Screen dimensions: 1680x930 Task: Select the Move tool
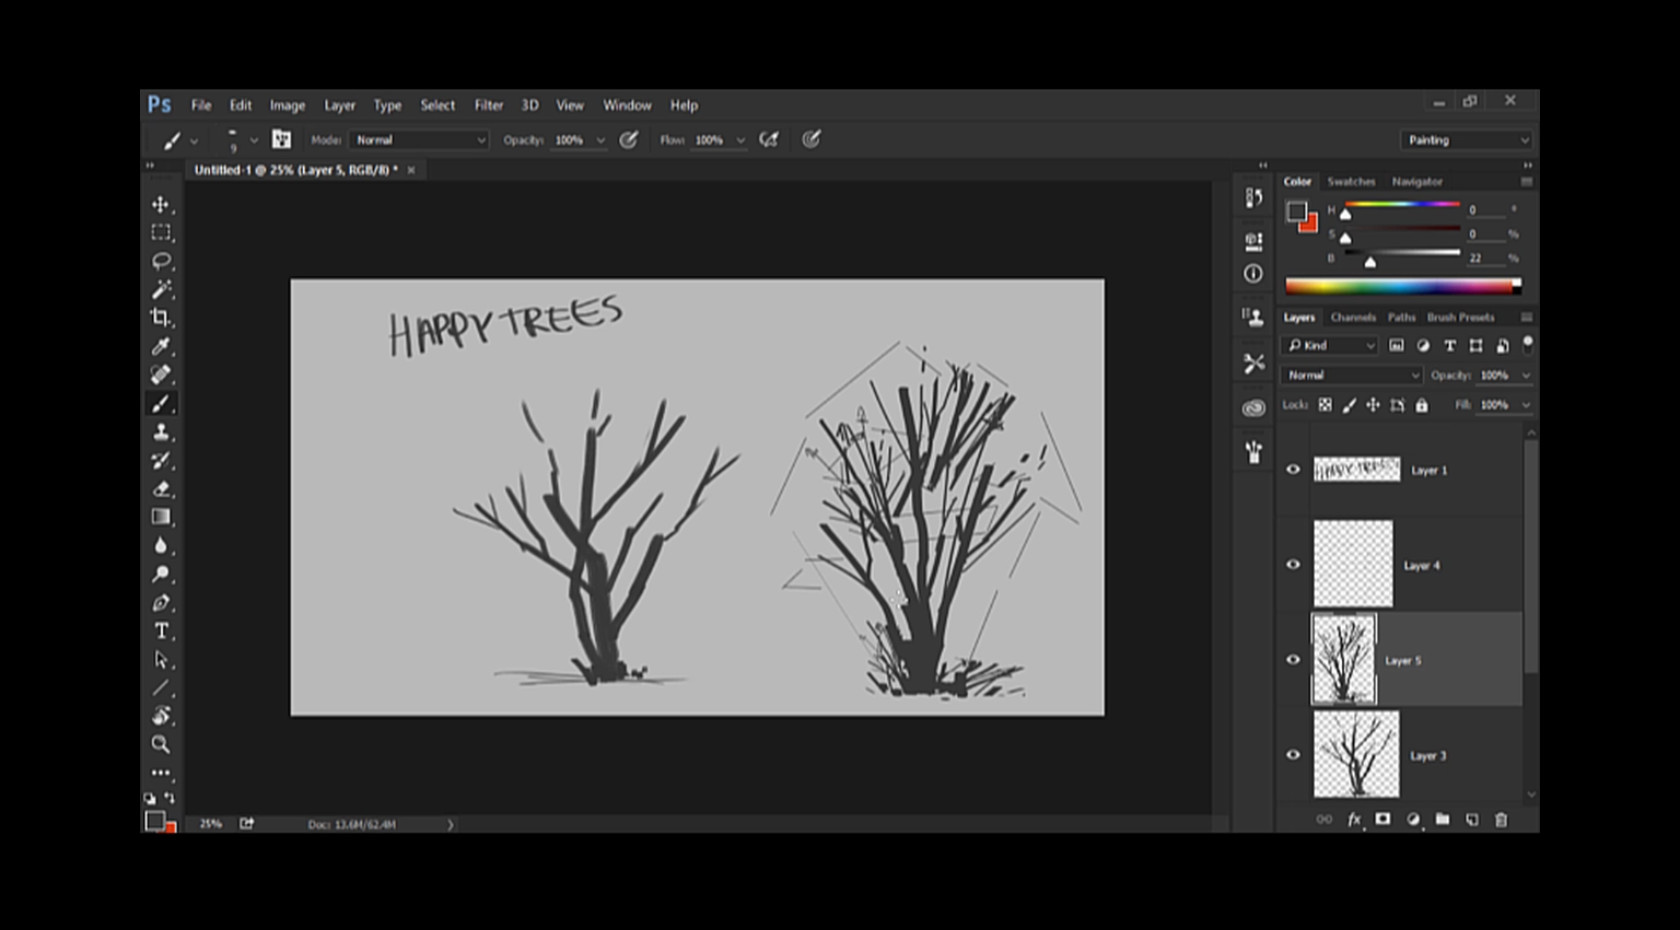click(160, 205)
